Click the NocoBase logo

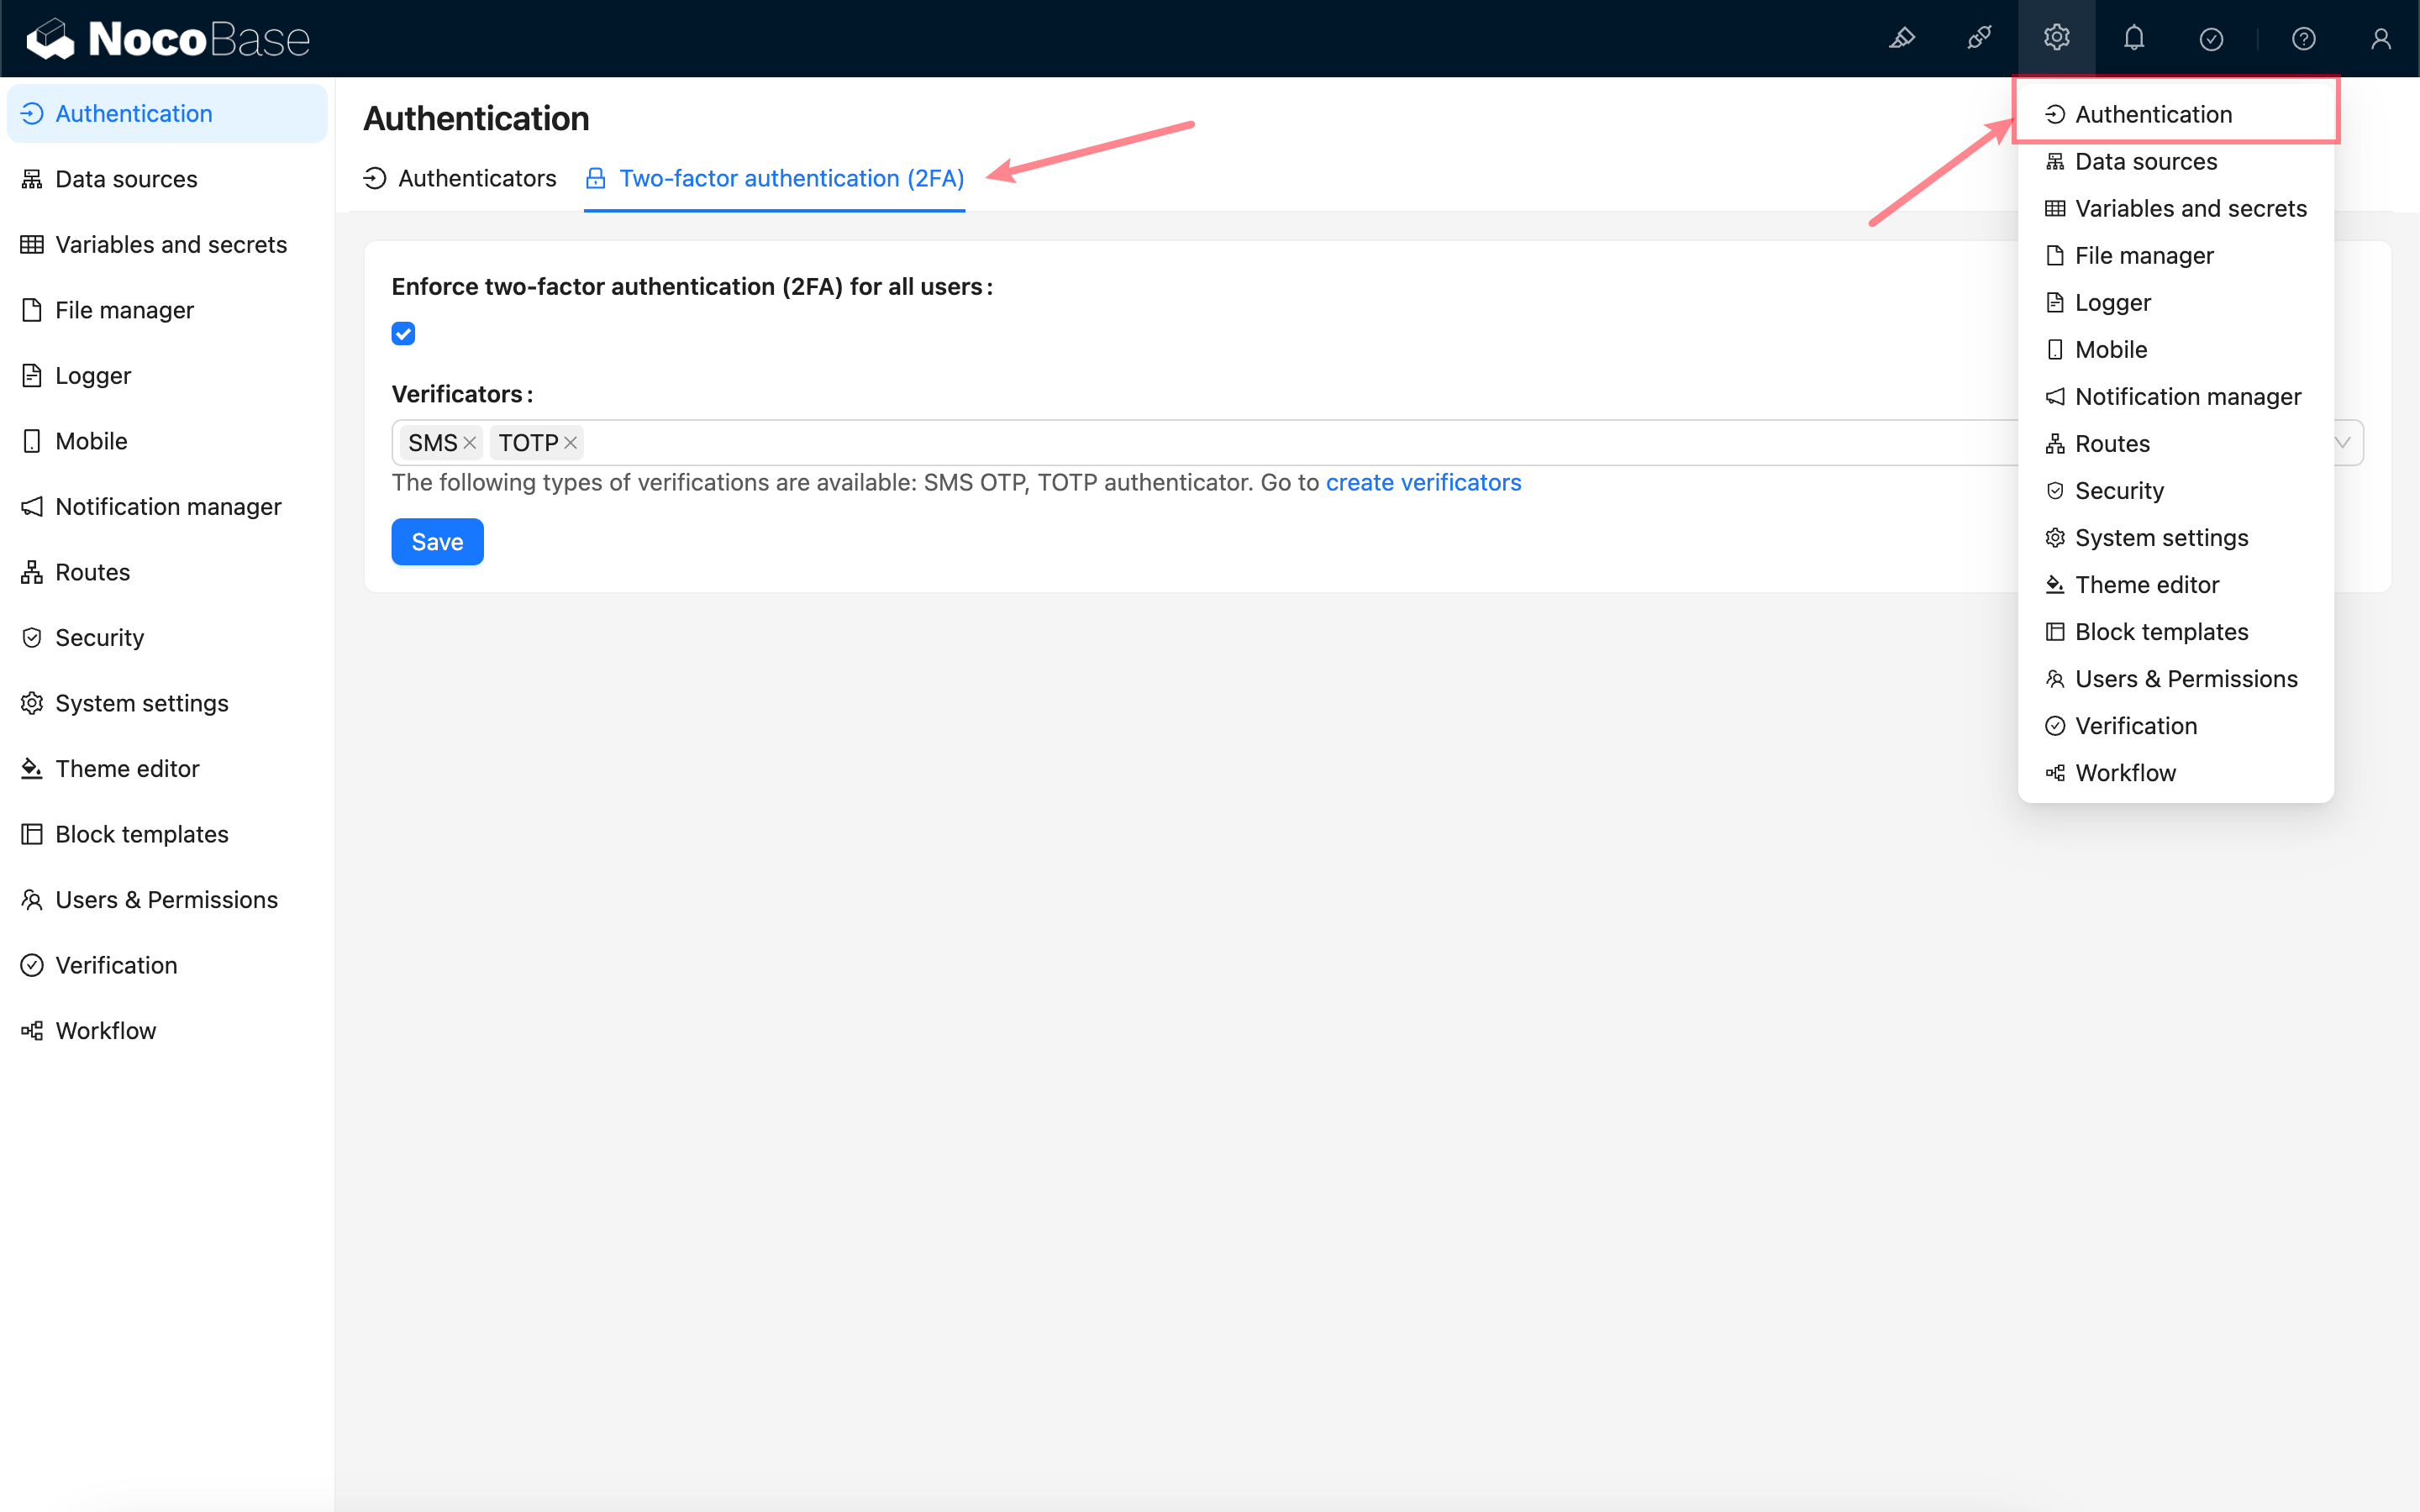coord(168,39)
